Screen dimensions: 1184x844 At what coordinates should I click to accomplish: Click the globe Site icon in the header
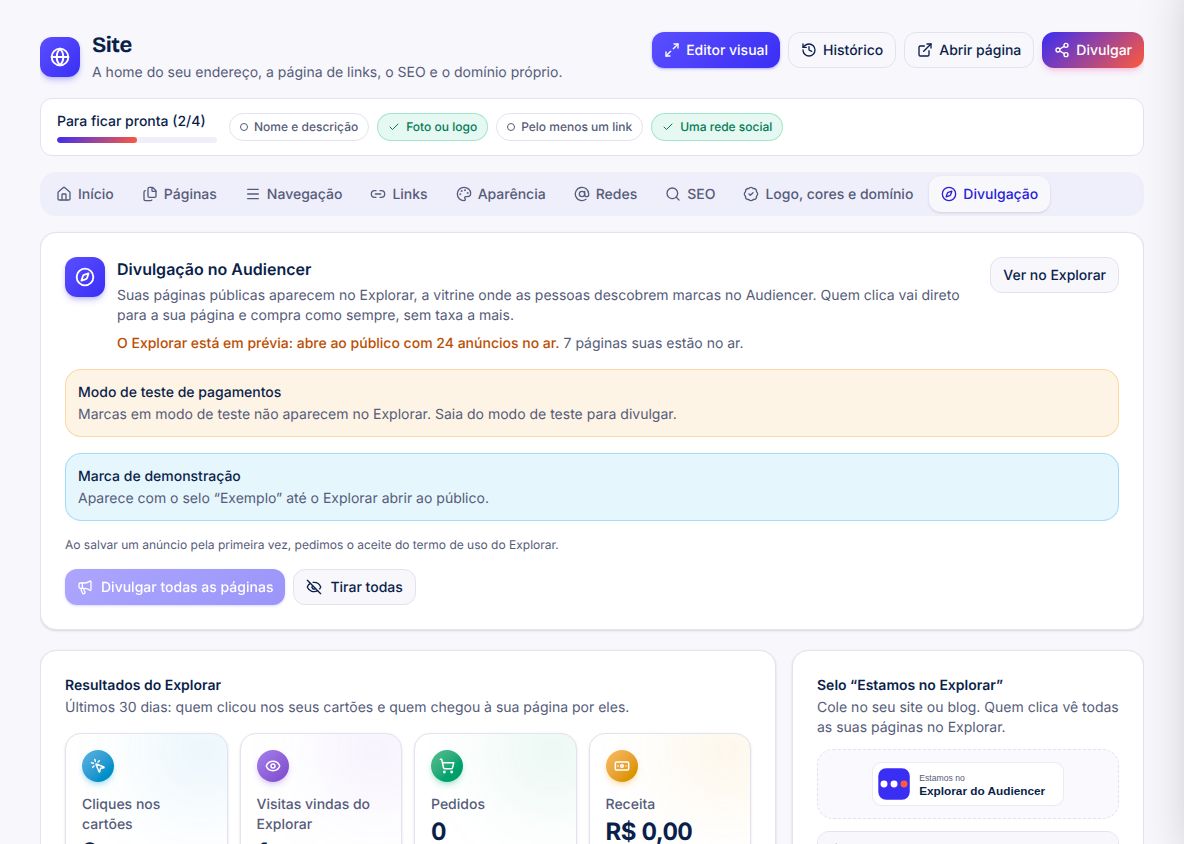[x=60, y=57]
